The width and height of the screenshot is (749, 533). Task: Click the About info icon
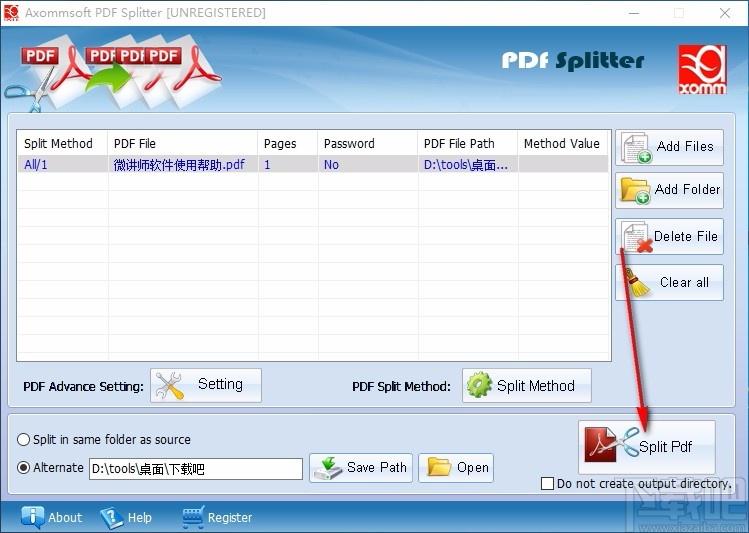(x=32, y=518)
